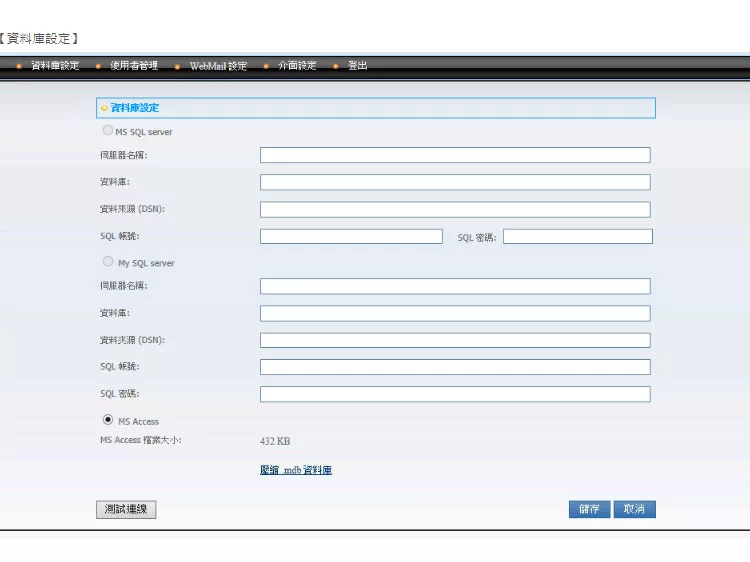Click the My SQL SQL 帳號 input box
Screen dimensions: 750x562
455,367
